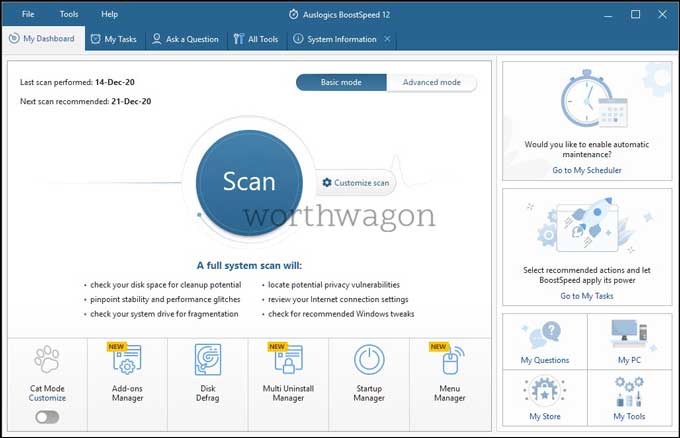This screenshot has width=680, height=438.
Task: Open the My Tools tile
Action: pyautogui.click(x=630, y=397)
